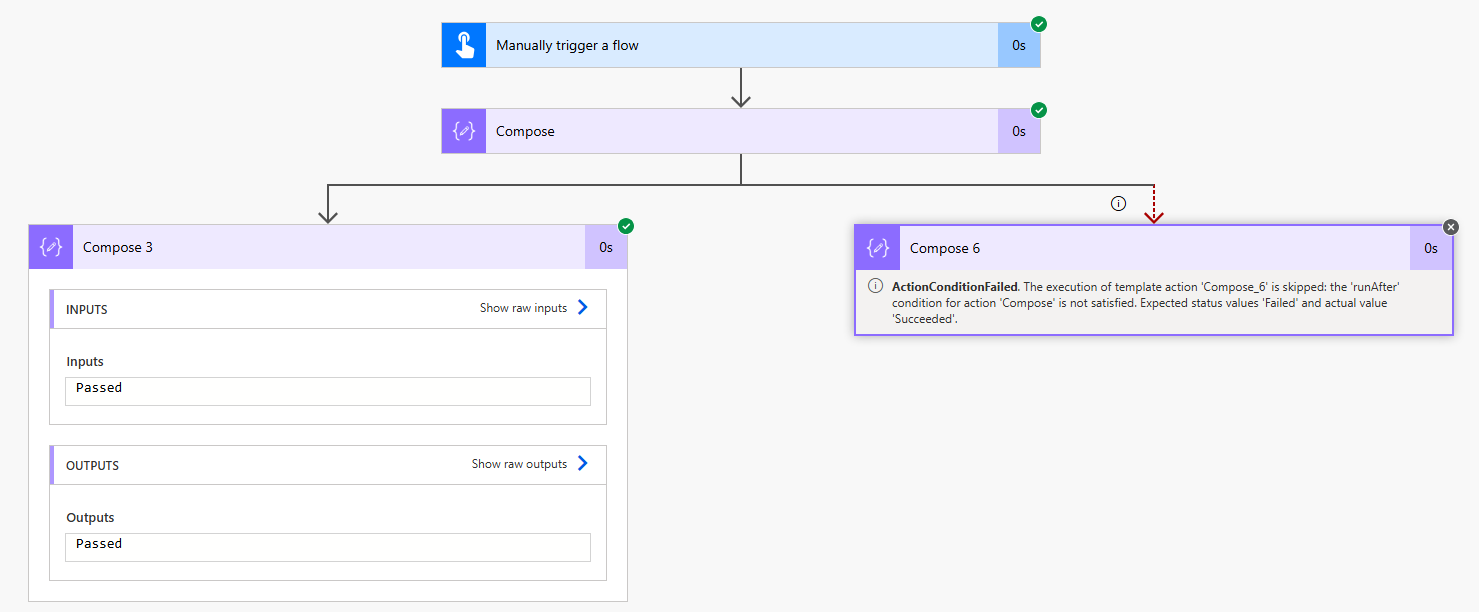This screenshot has width=1479, height=612.
Task: Click the 0s duration on trigger step
Action: pos(1018,45)
